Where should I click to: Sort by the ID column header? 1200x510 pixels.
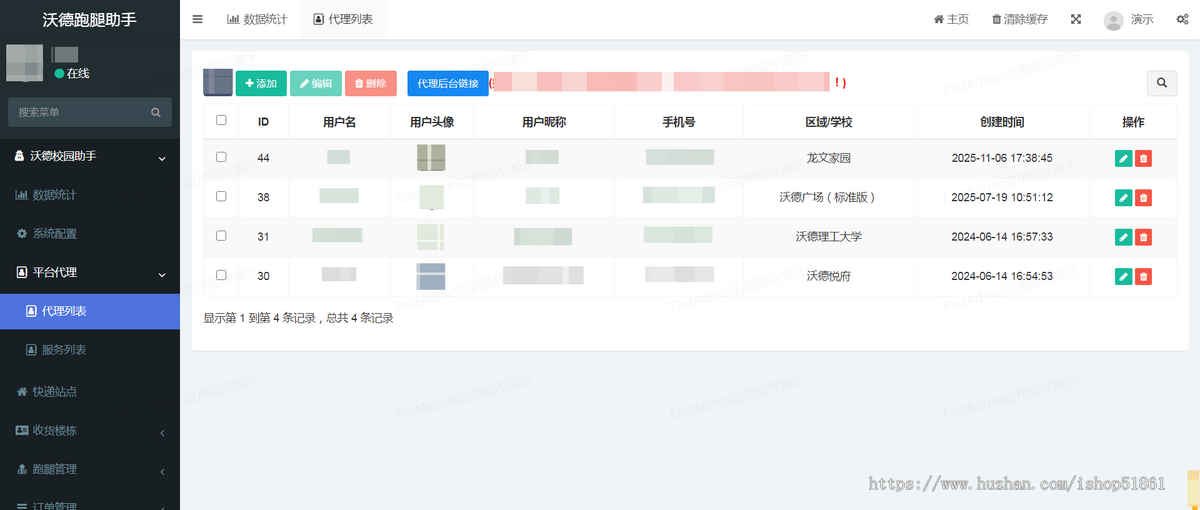263,122
